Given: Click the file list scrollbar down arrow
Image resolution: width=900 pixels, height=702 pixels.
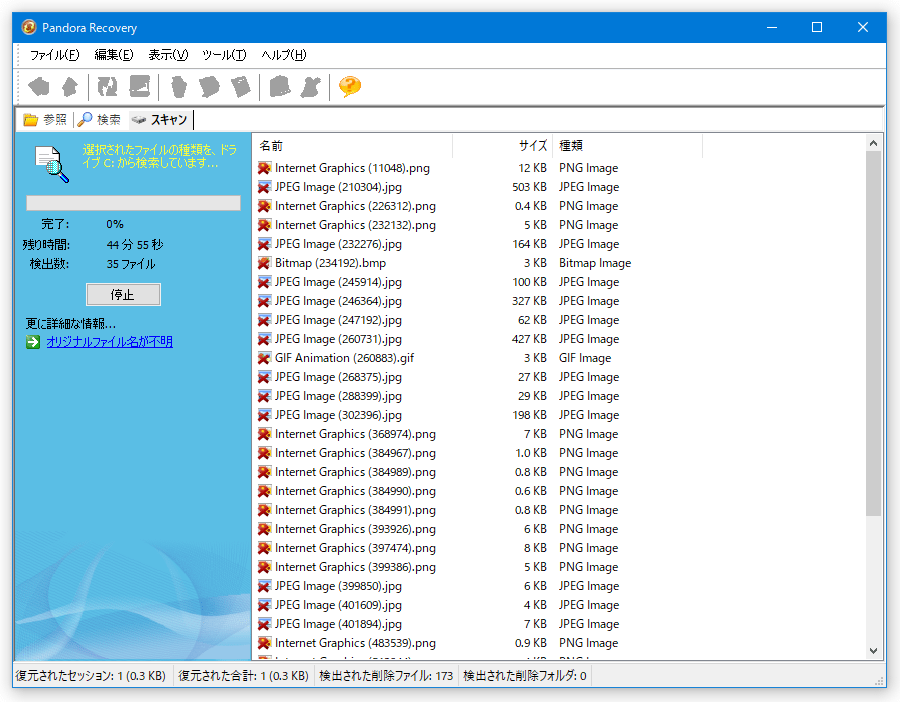Looking at the screenshot, I should (873, 651).
